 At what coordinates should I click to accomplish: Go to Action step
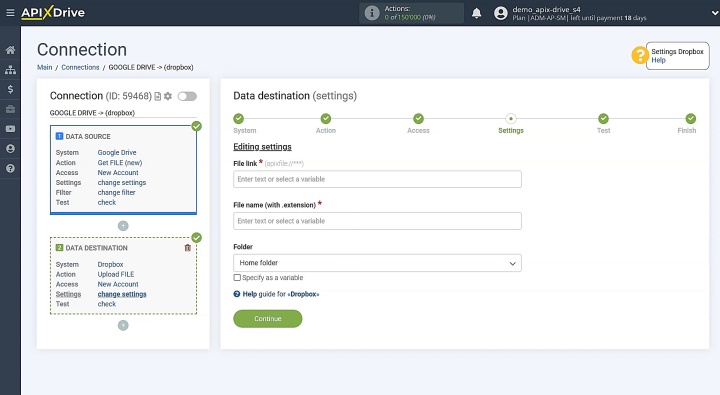pos(326,118)
